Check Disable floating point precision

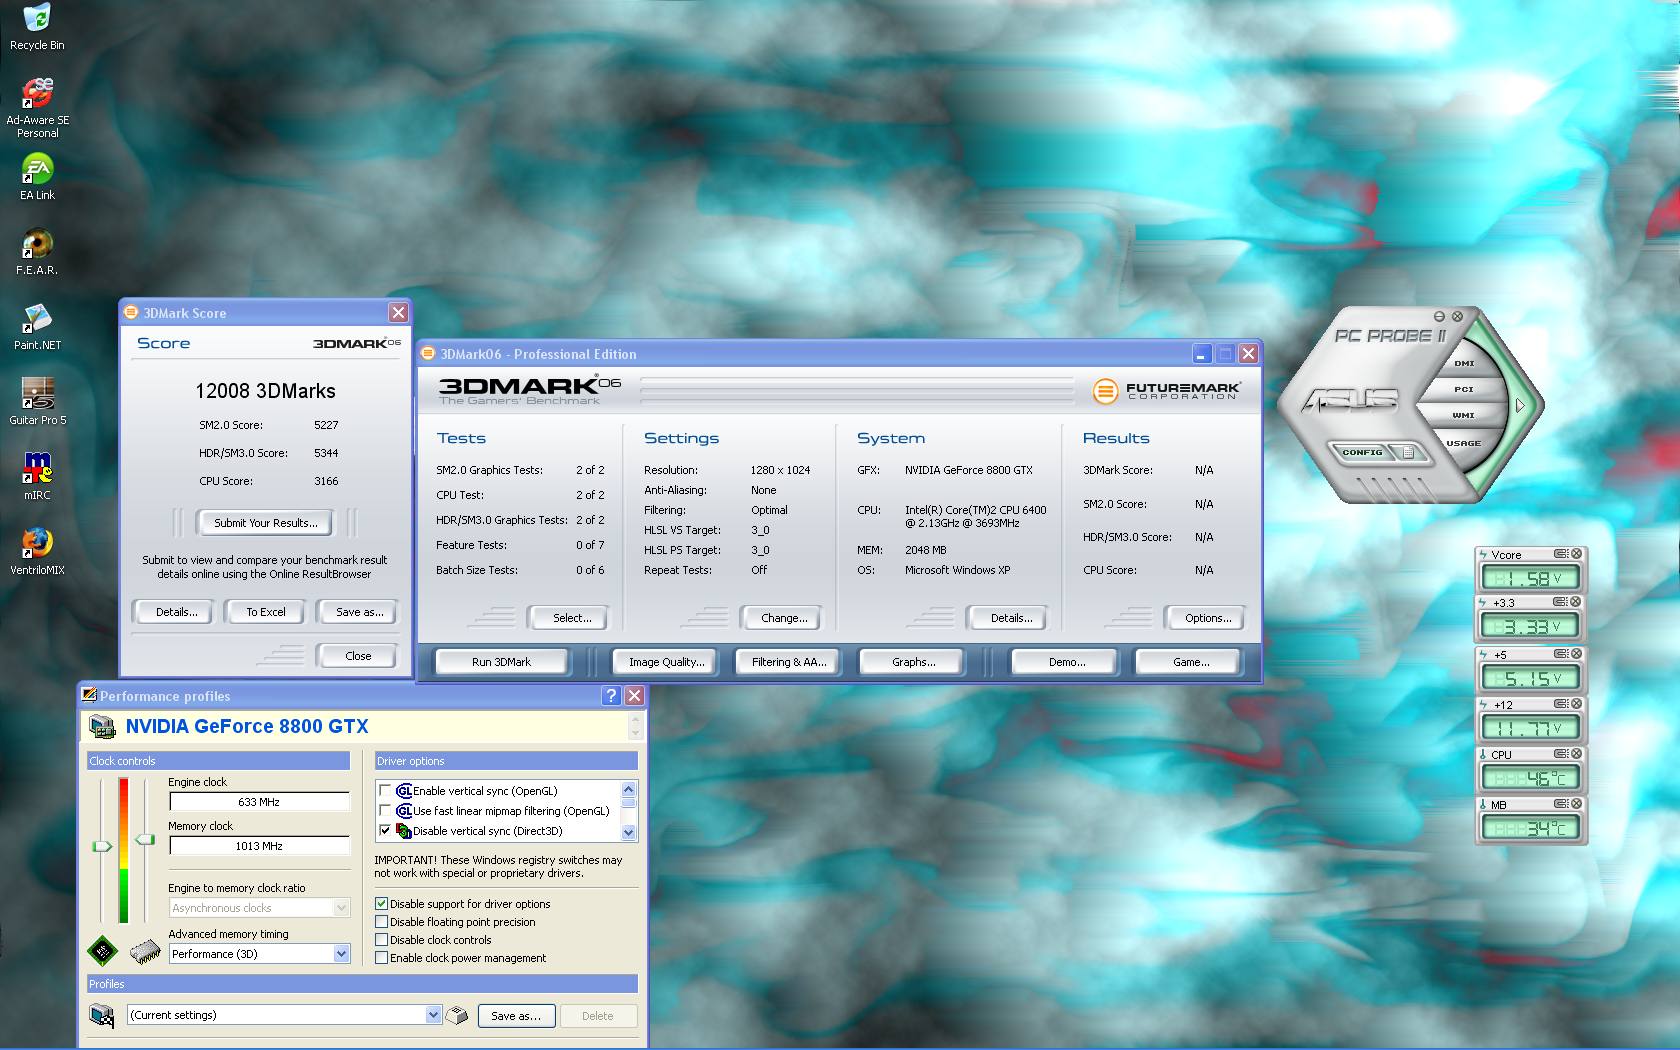[x=381, y=922]
